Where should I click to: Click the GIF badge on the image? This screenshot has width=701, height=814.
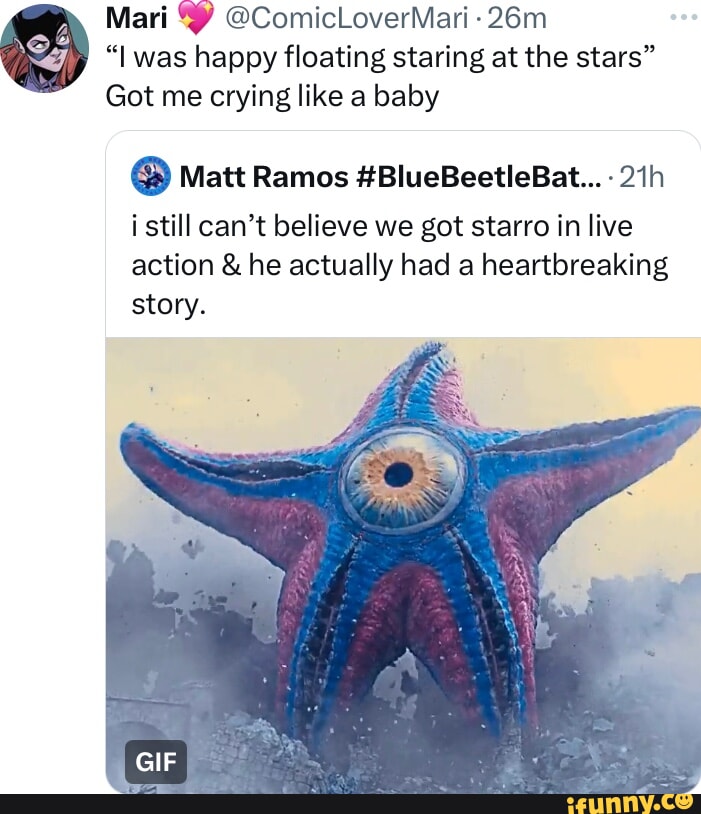coord(157,761)
